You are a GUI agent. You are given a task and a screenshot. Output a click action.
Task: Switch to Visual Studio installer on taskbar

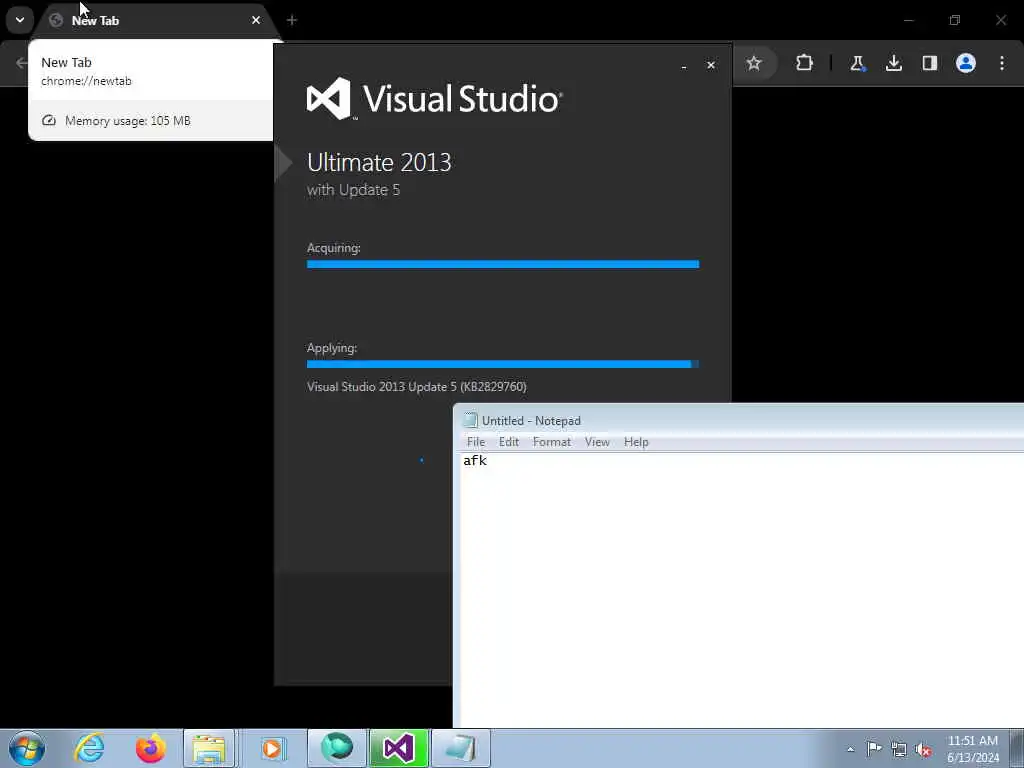click(398, 748)
